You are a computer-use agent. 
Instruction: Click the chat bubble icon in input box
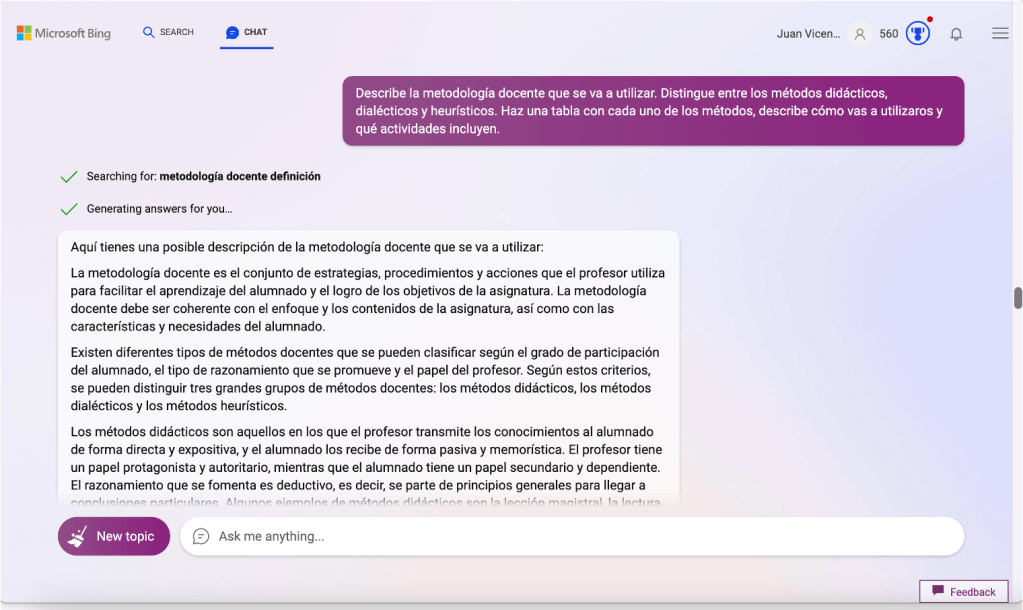(201, 536)
